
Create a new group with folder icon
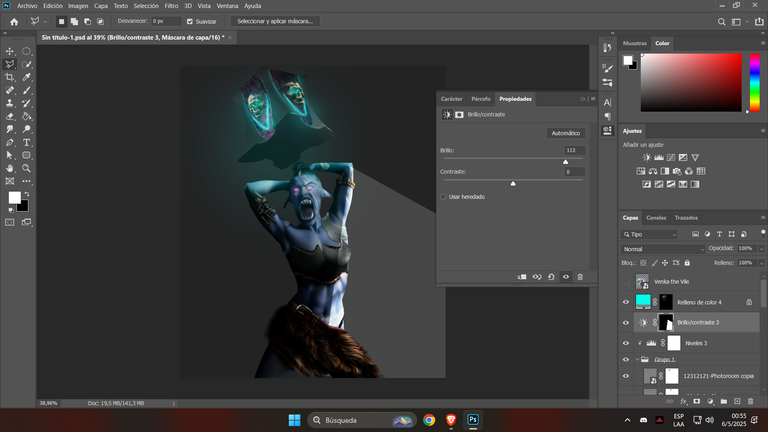pyautogui.click(x=724, y=402)
